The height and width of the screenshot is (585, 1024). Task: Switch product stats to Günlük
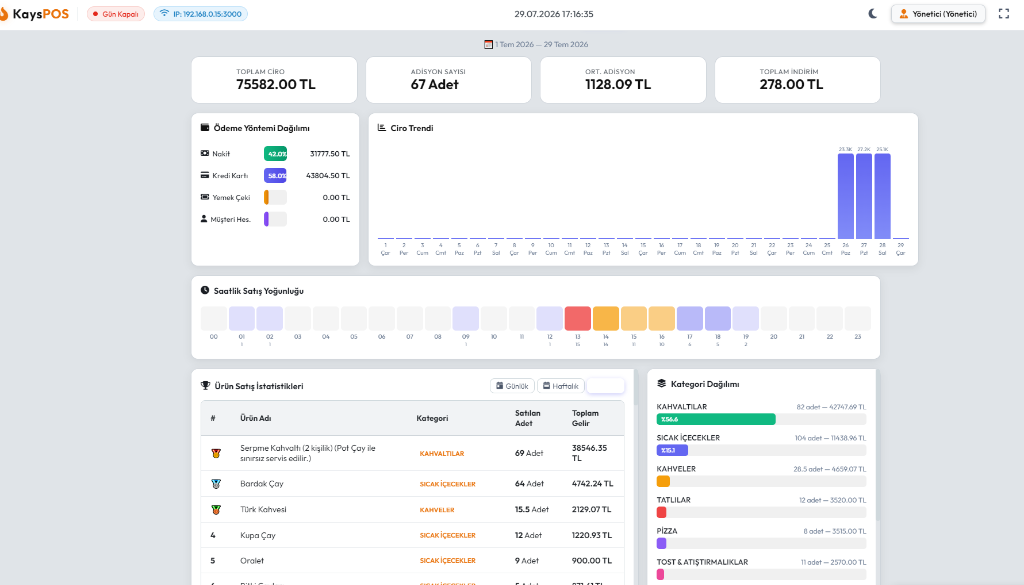point(513,386)
